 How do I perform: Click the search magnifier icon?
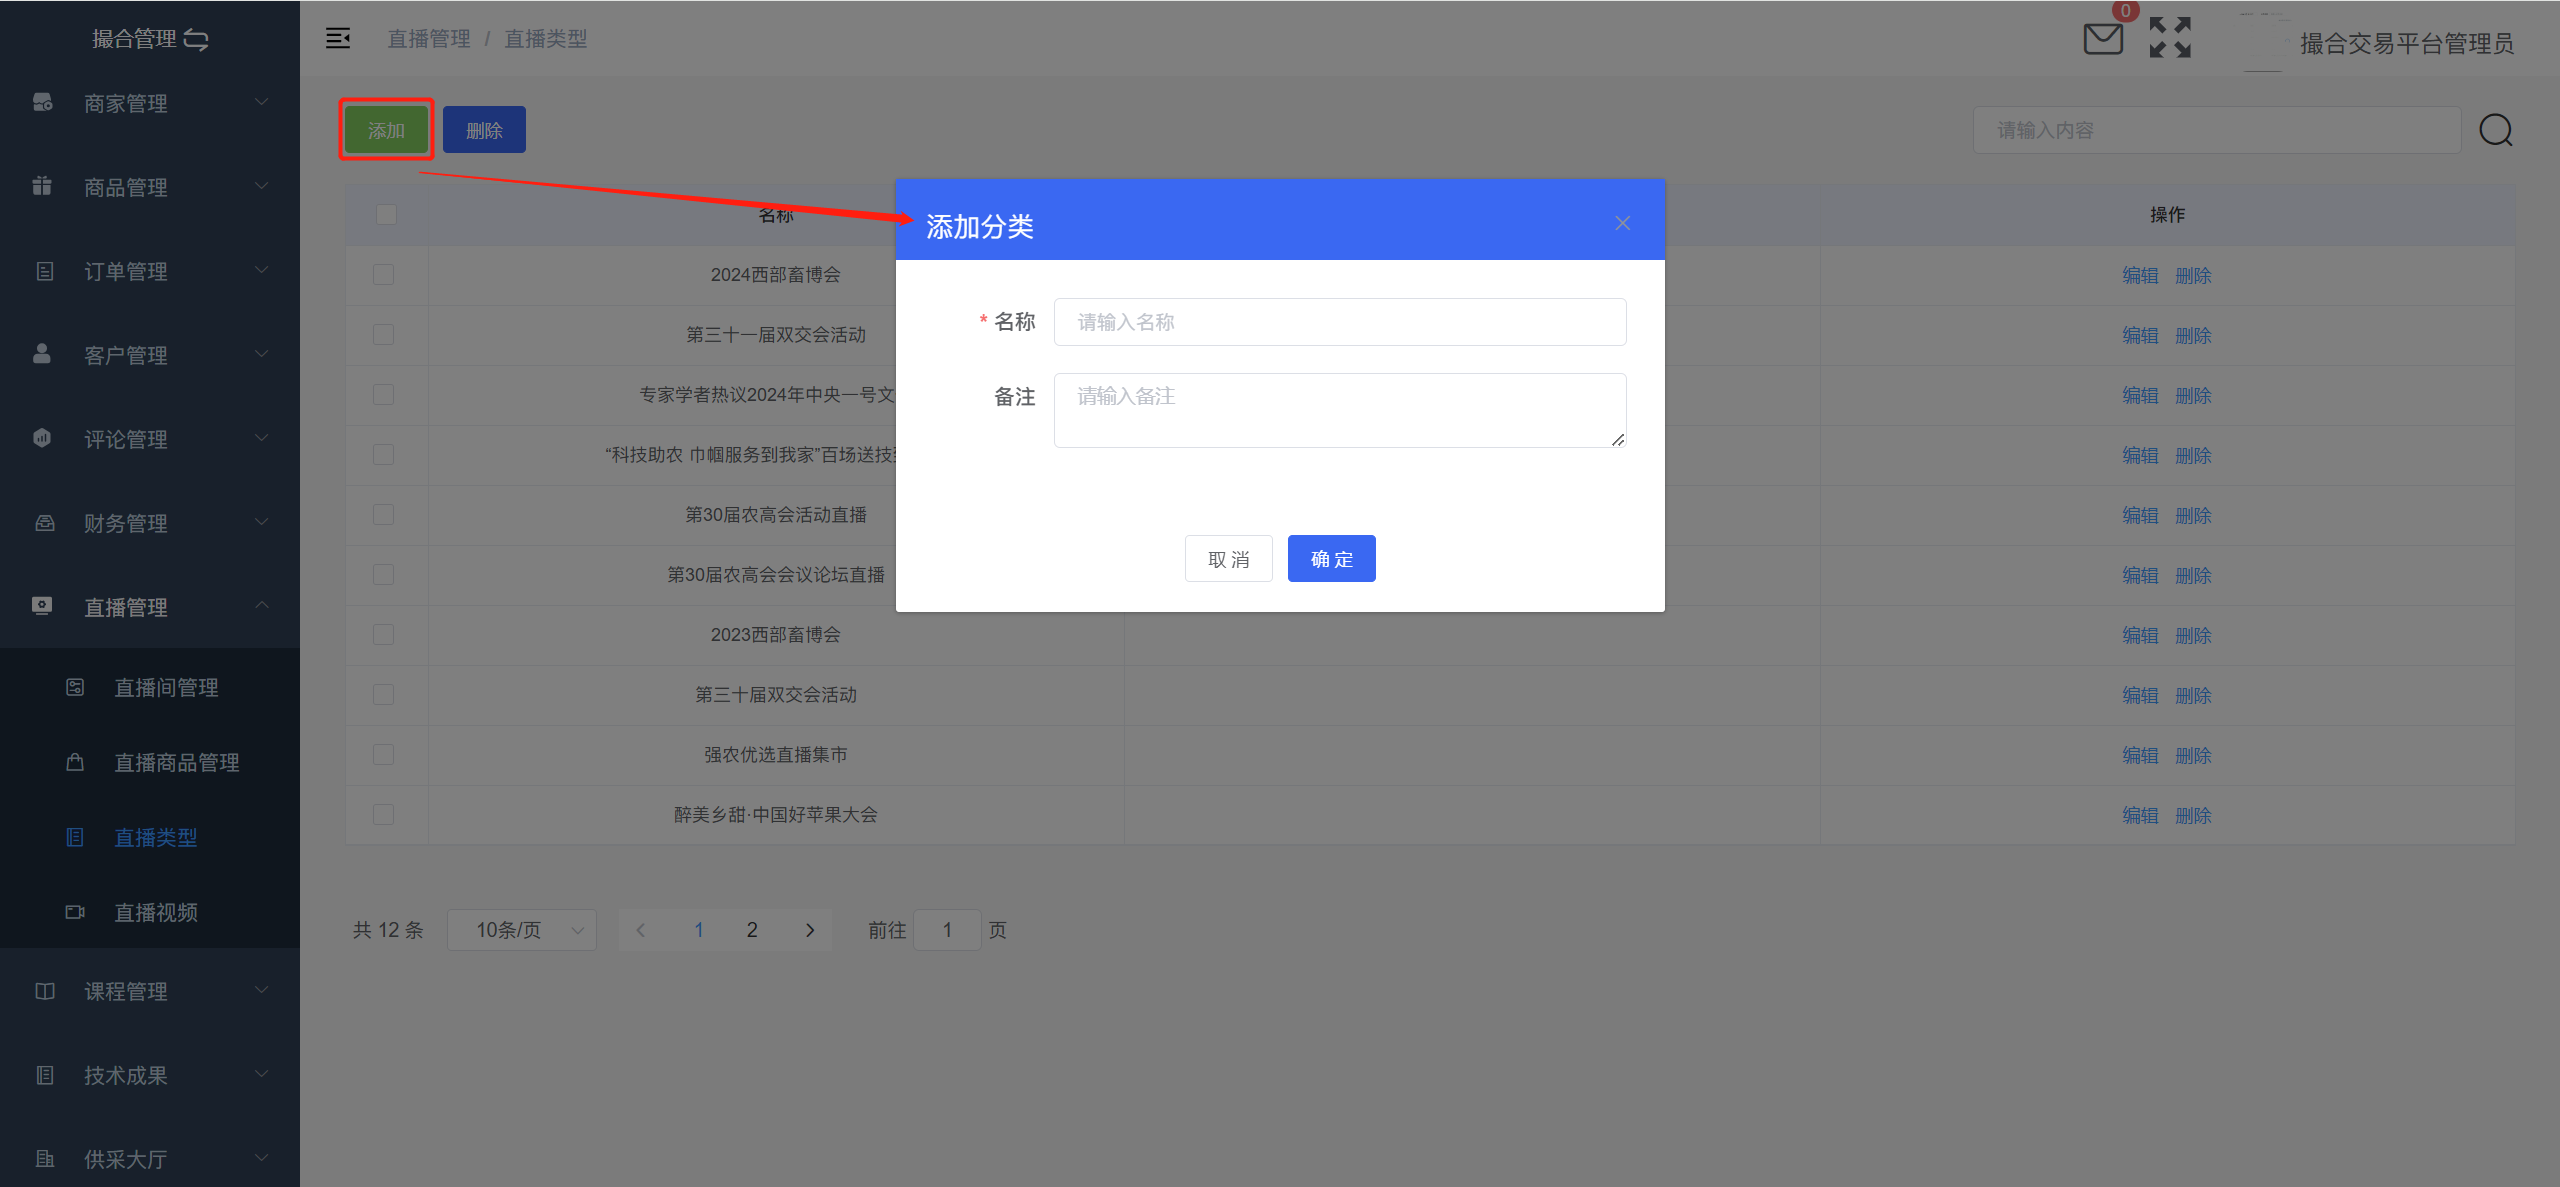(x=2496, y=130)
